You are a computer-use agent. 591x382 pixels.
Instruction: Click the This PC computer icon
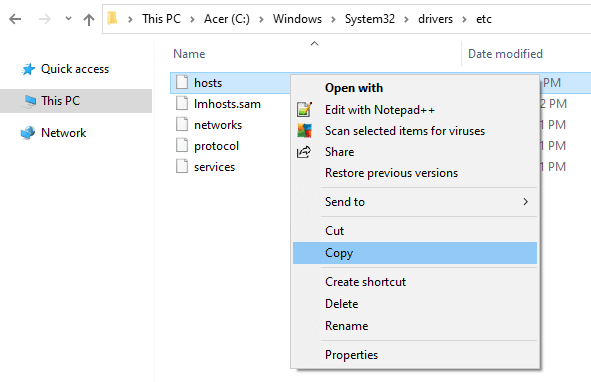[x=29, y=101]
